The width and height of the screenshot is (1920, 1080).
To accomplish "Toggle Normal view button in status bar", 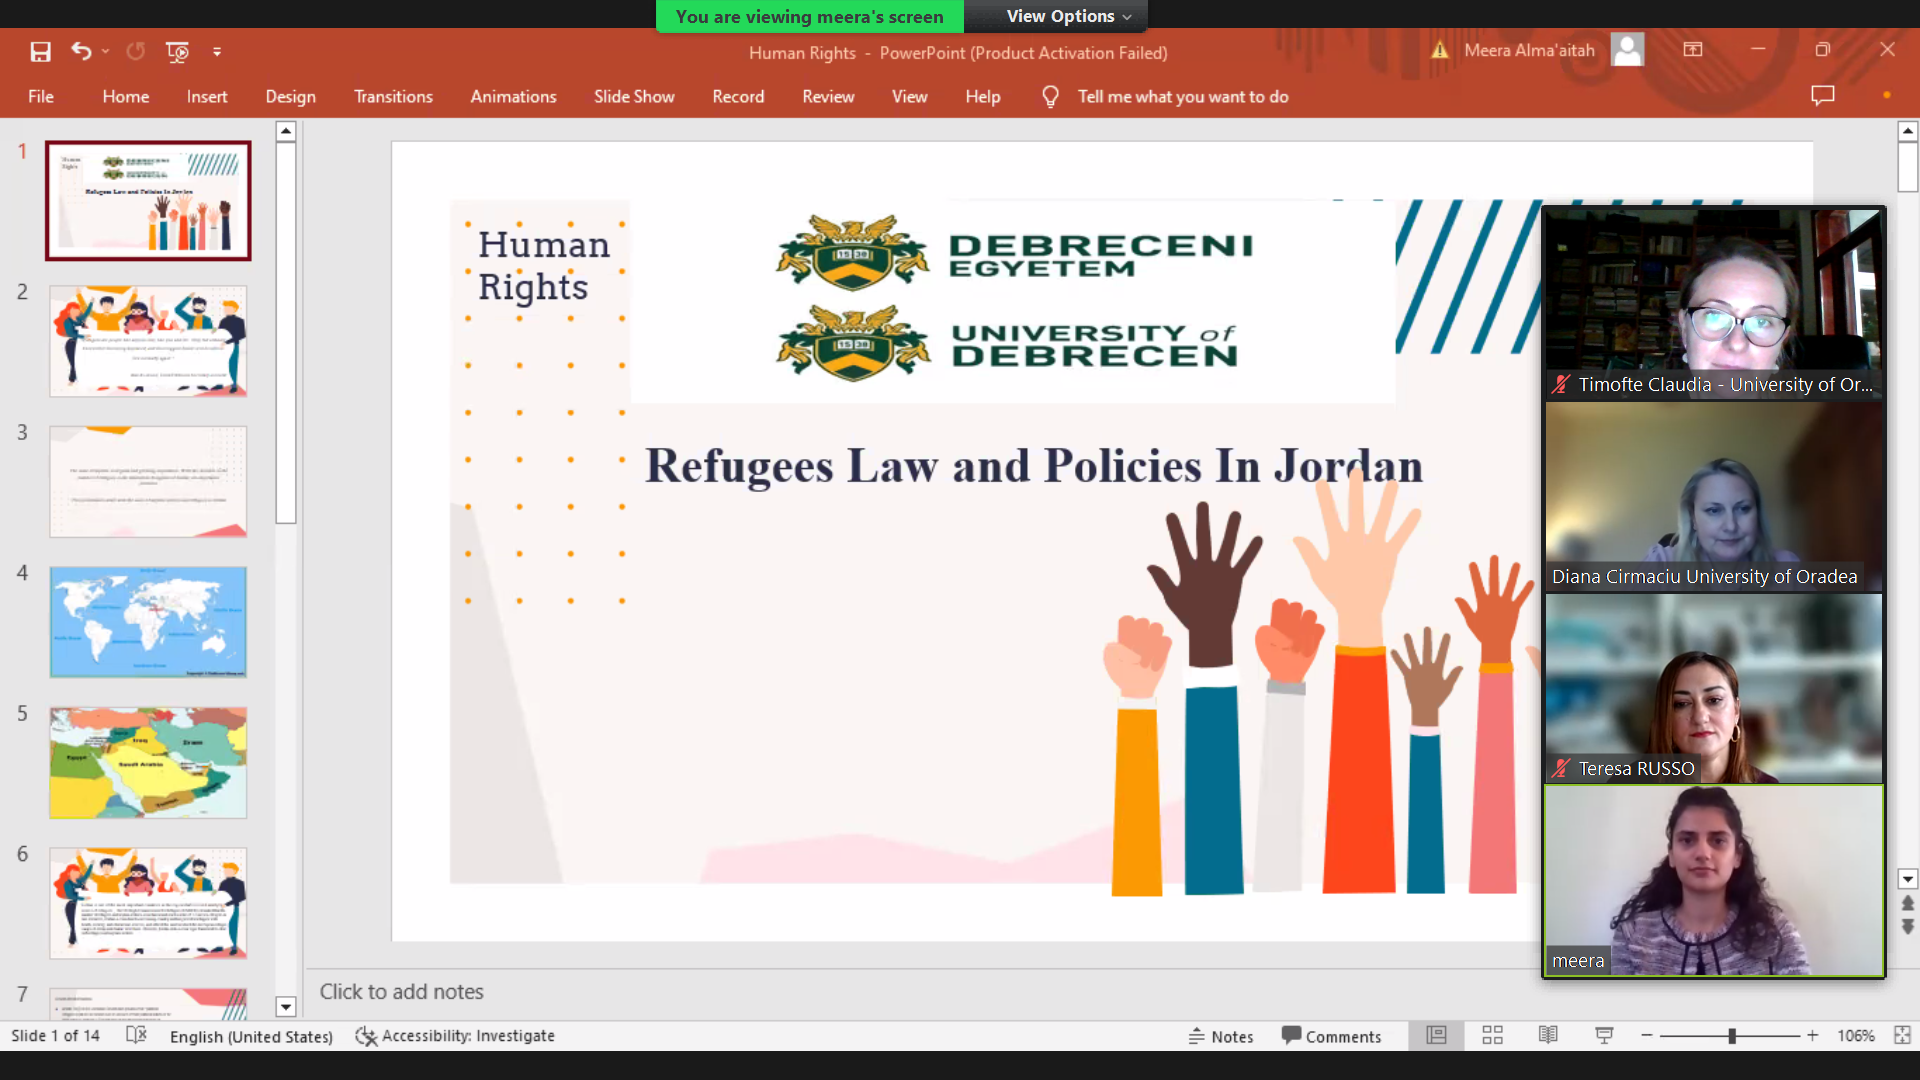I will (1436, 1036).
